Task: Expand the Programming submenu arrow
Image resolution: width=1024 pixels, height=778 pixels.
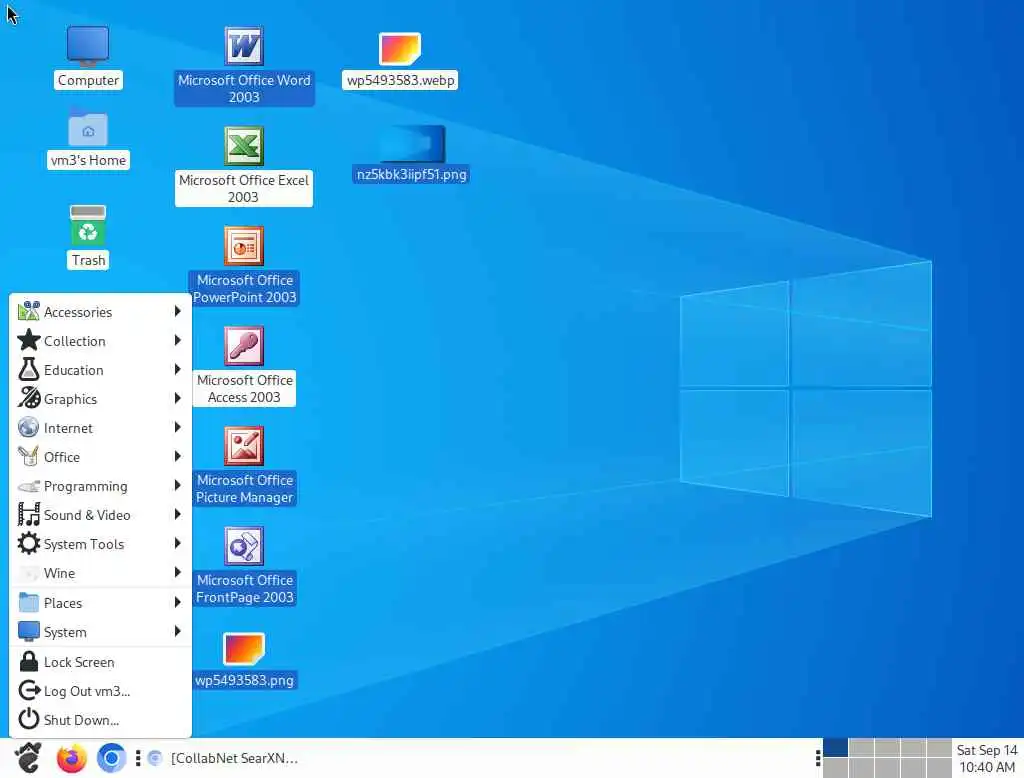Action: [177, 485]
